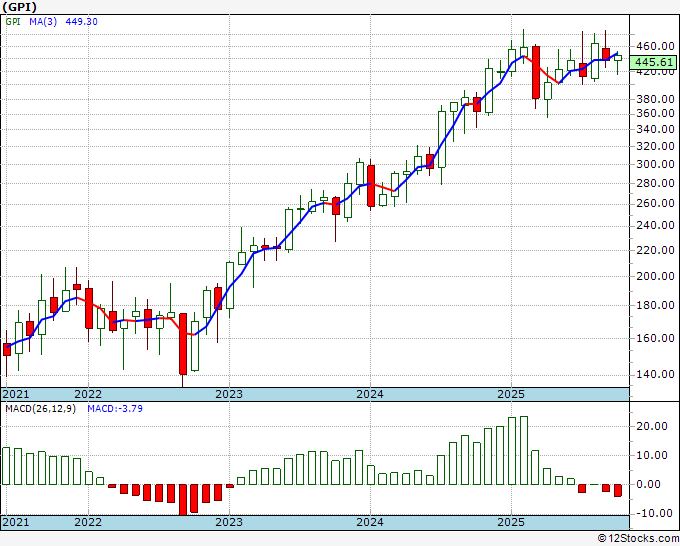Click the 320.00 price axis label
This screenshot has width=680, height=546.
[x=655, y=146]
